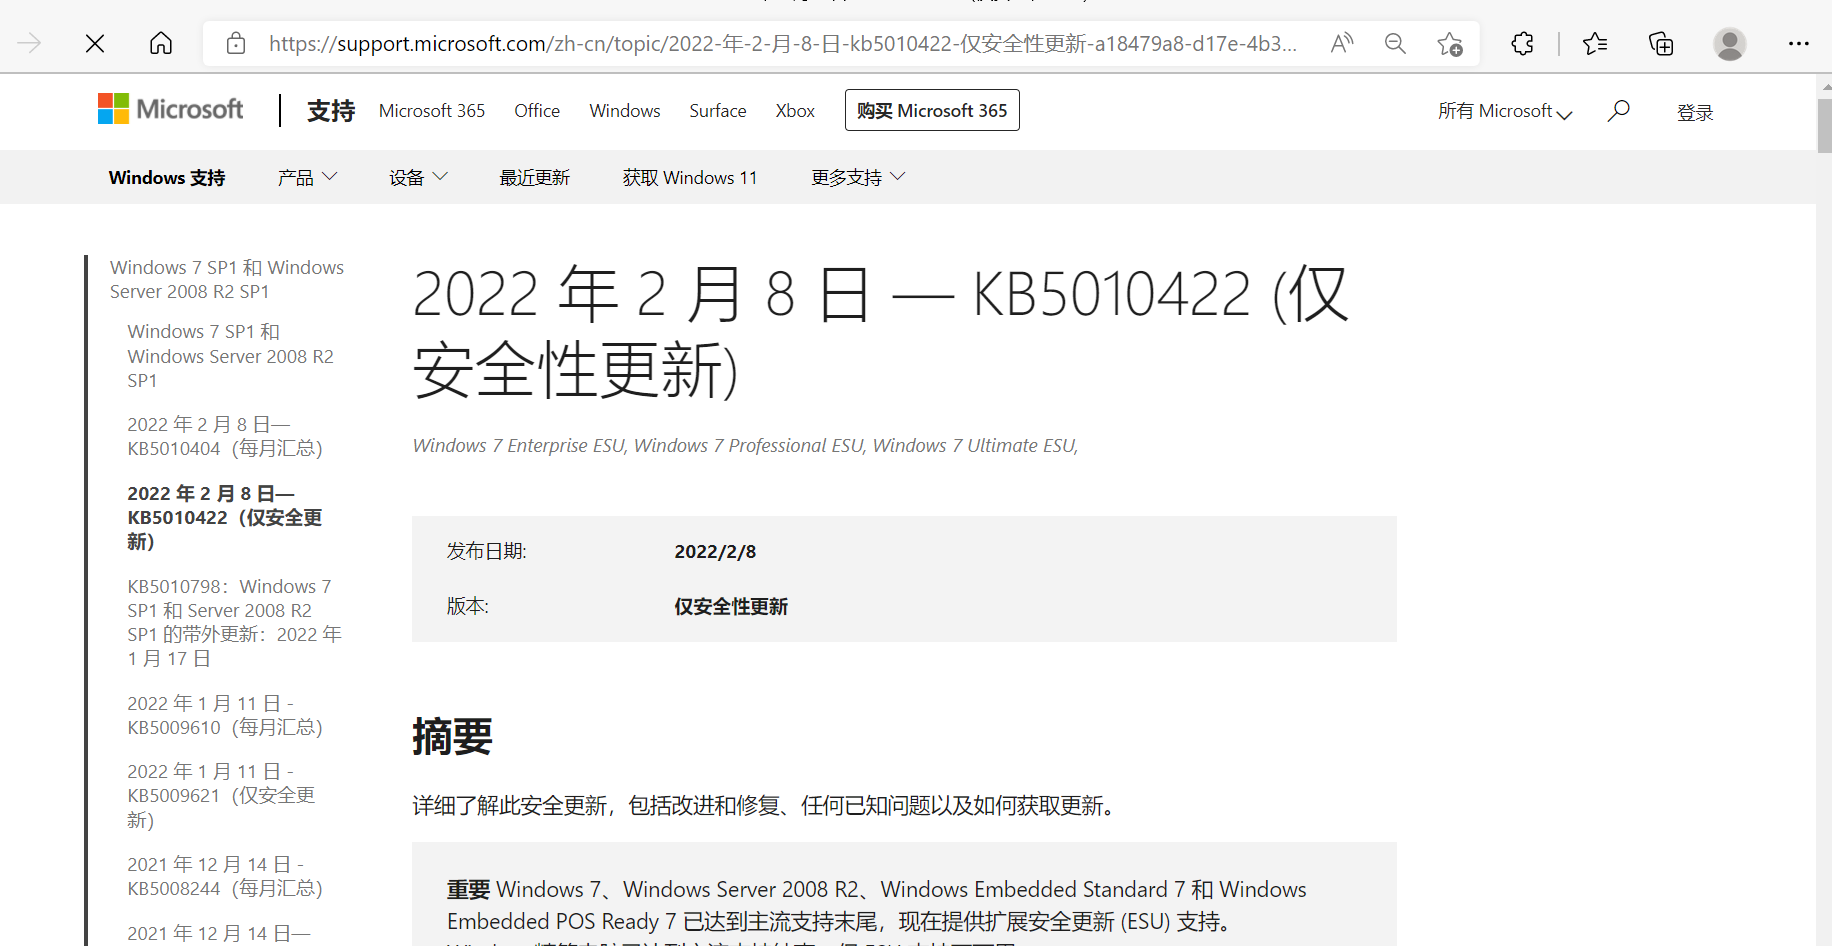
Task: Expand the 产品 dropdown
Action: pos(307,178)
